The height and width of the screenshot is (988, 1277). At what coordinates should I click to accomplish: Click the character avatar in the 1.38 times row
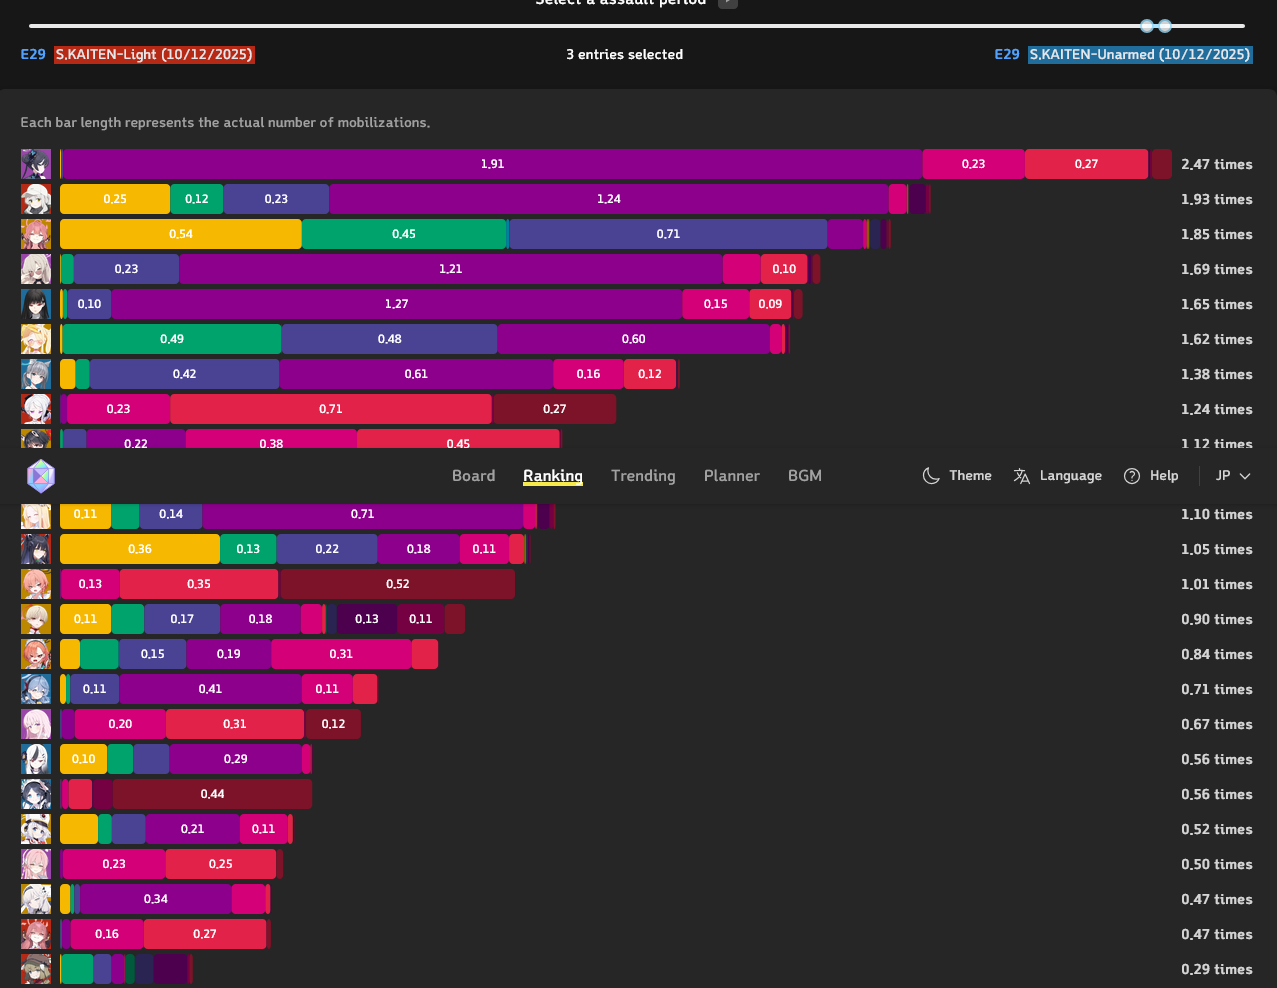pyautogui.click(x=36, y=374)
